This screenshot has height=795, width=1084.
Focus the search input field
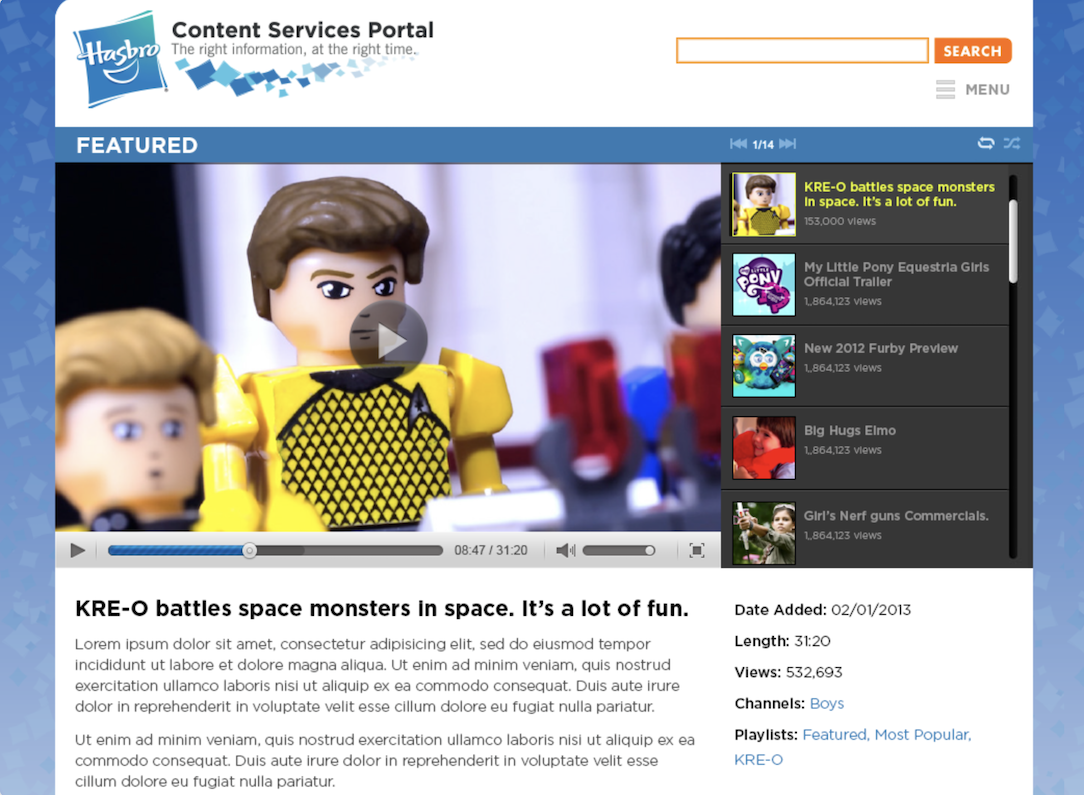click(802, 50)
